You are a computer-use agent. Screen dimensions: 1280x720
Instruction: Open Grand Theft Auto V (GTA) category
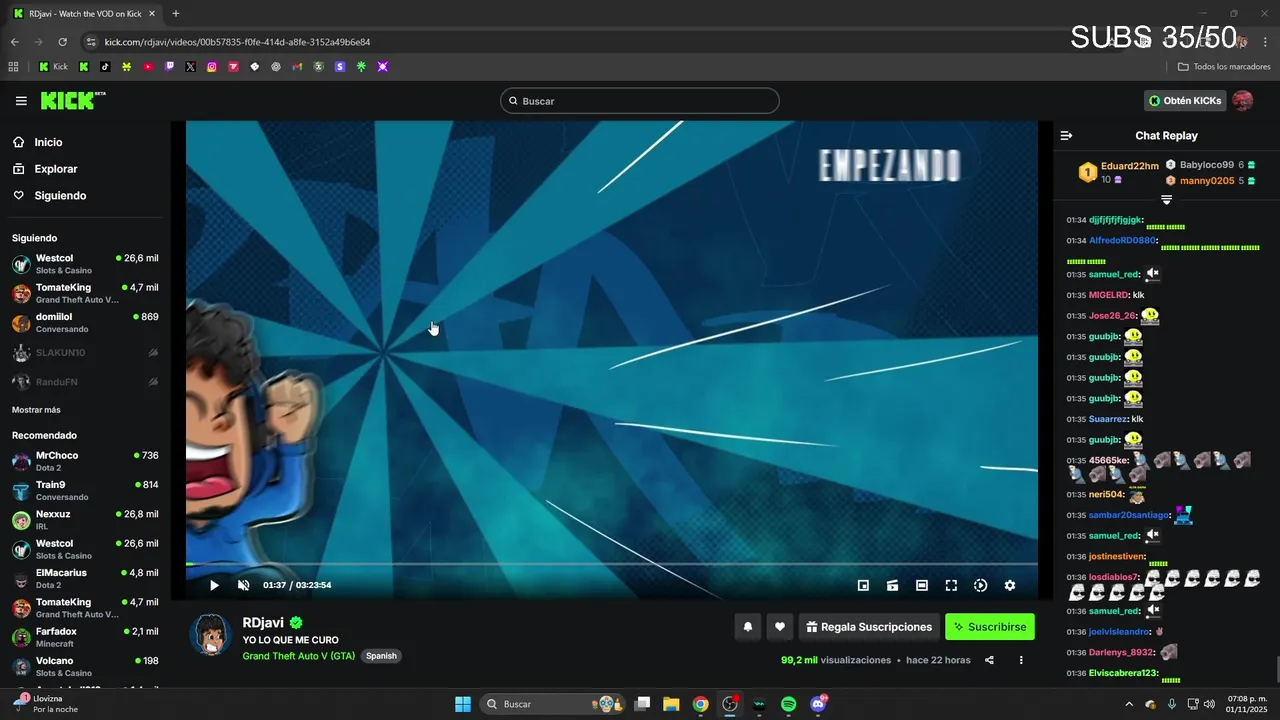click(298, 656)
